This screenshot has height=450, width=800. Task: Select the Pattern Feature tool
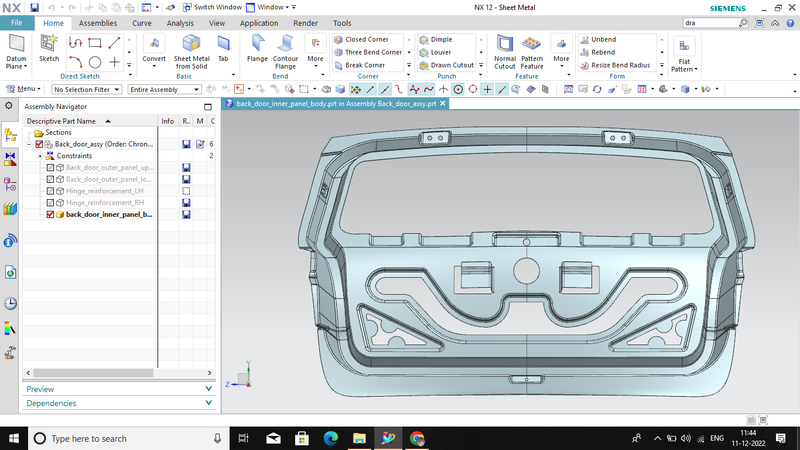click(x=532, y=52)
